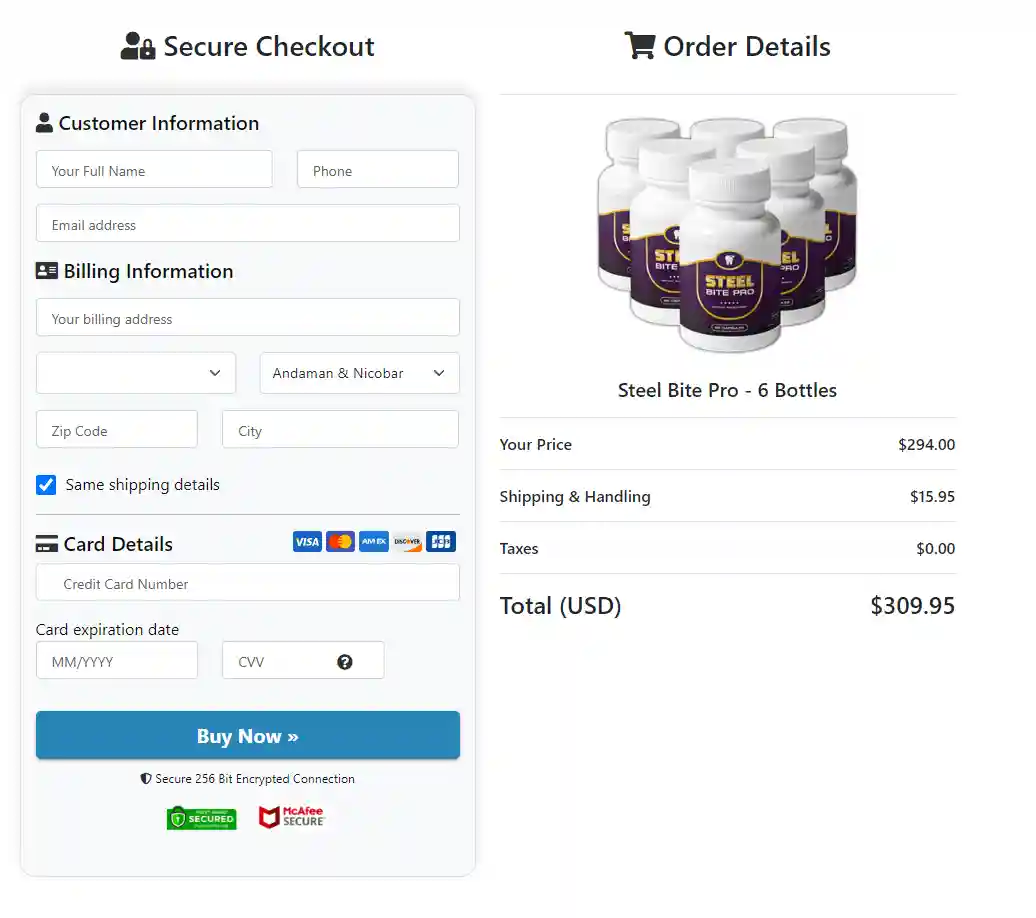Click the JCB card icon
The image size is (1036, 918).
click(441, 542)
